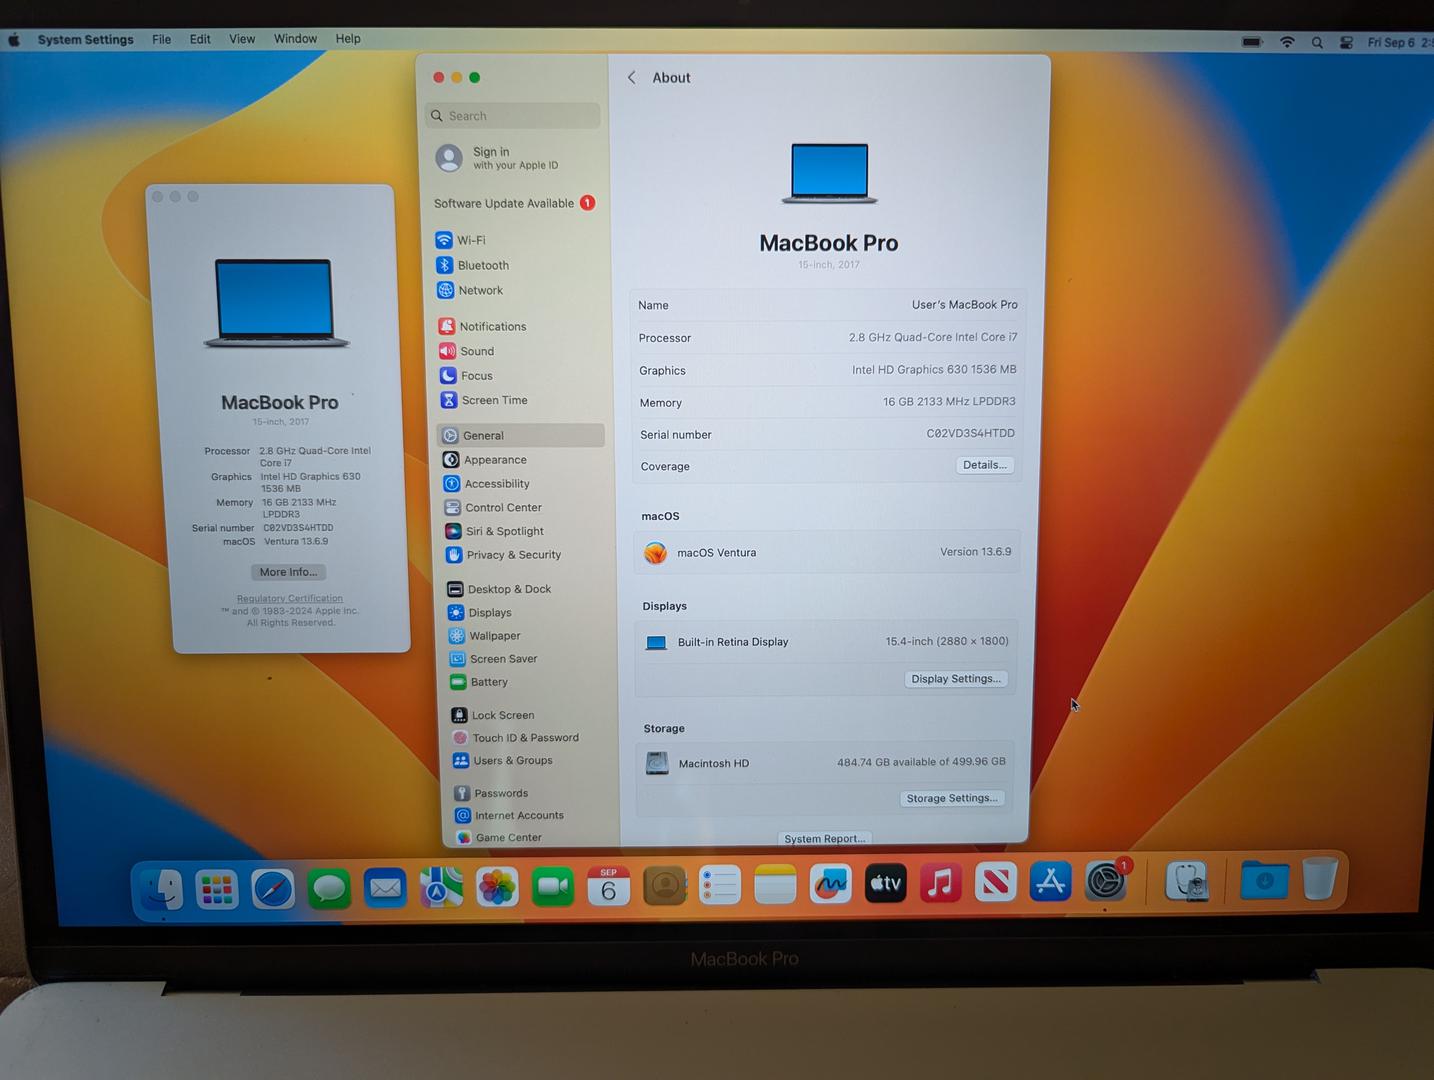Open the Help menu

[x=348, y=39]
